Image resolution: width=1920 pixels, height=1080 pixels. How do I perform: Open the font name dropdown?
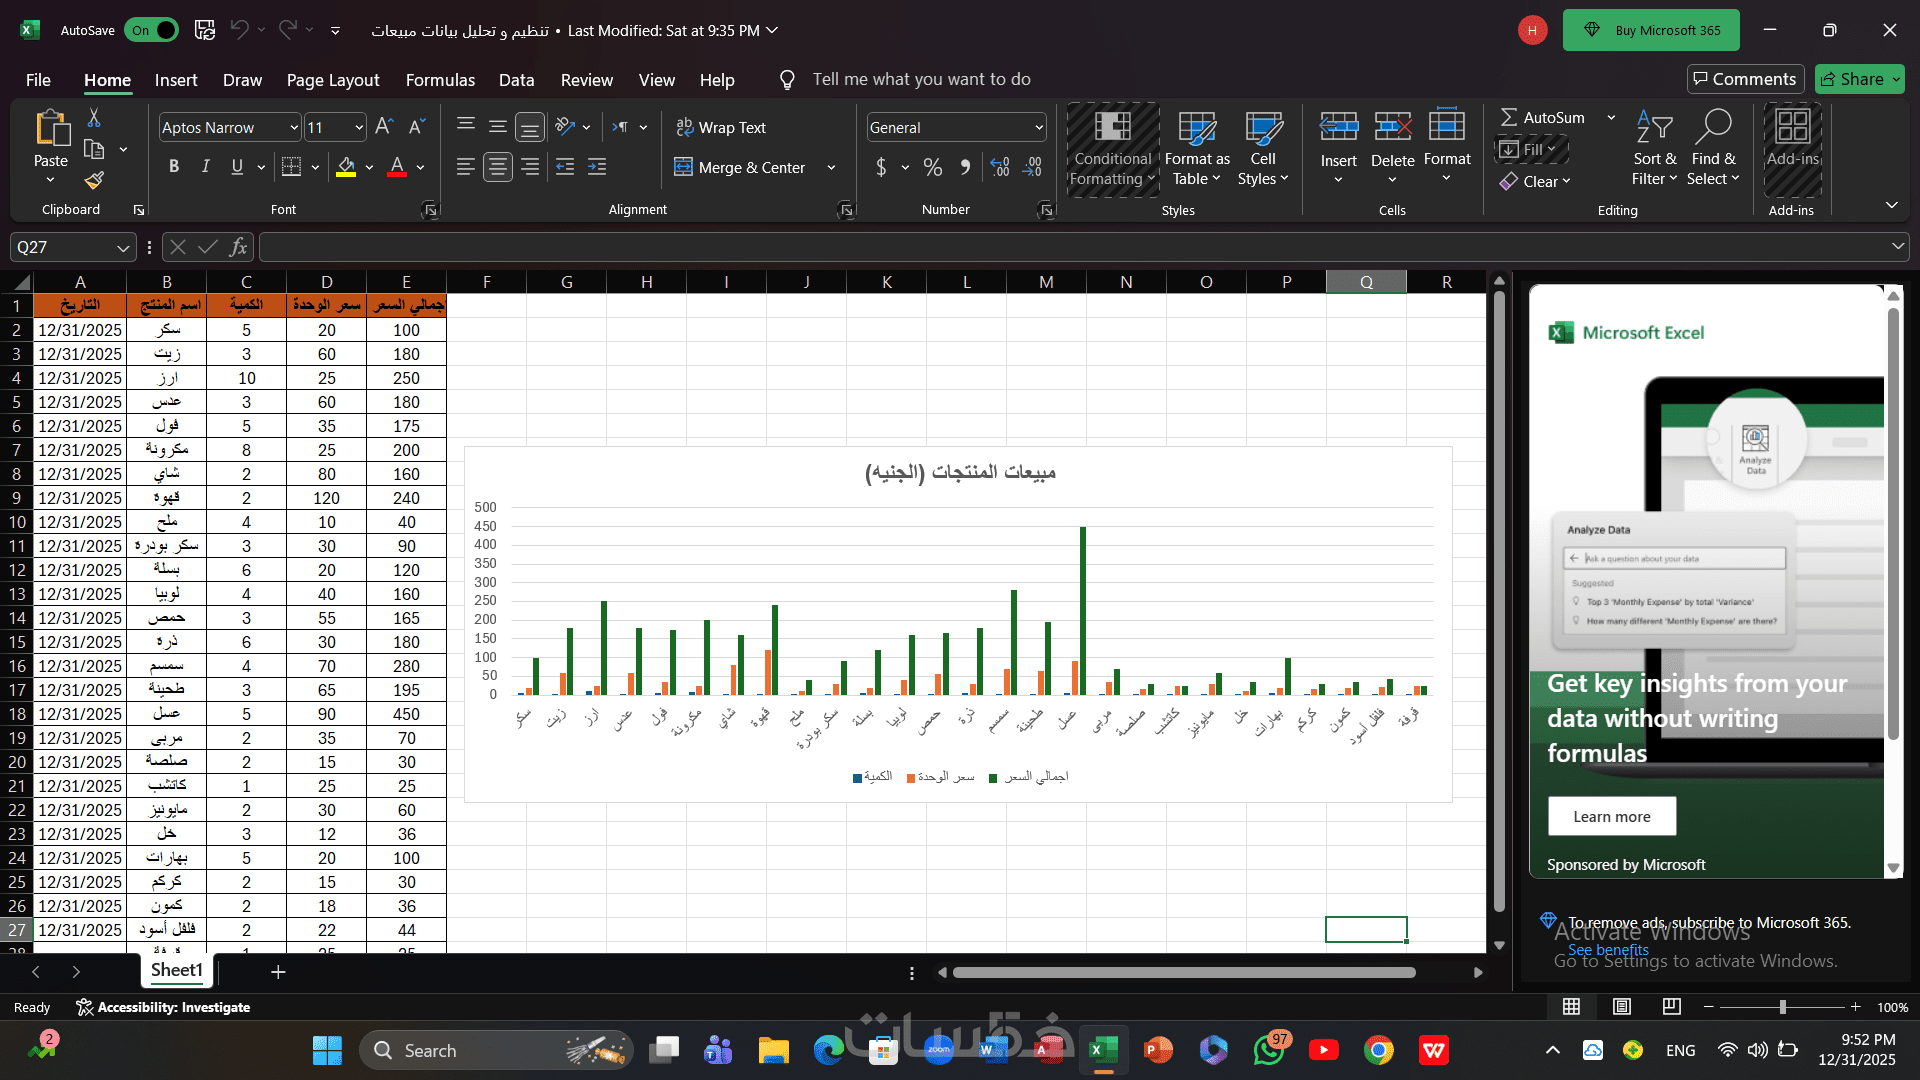294,127
